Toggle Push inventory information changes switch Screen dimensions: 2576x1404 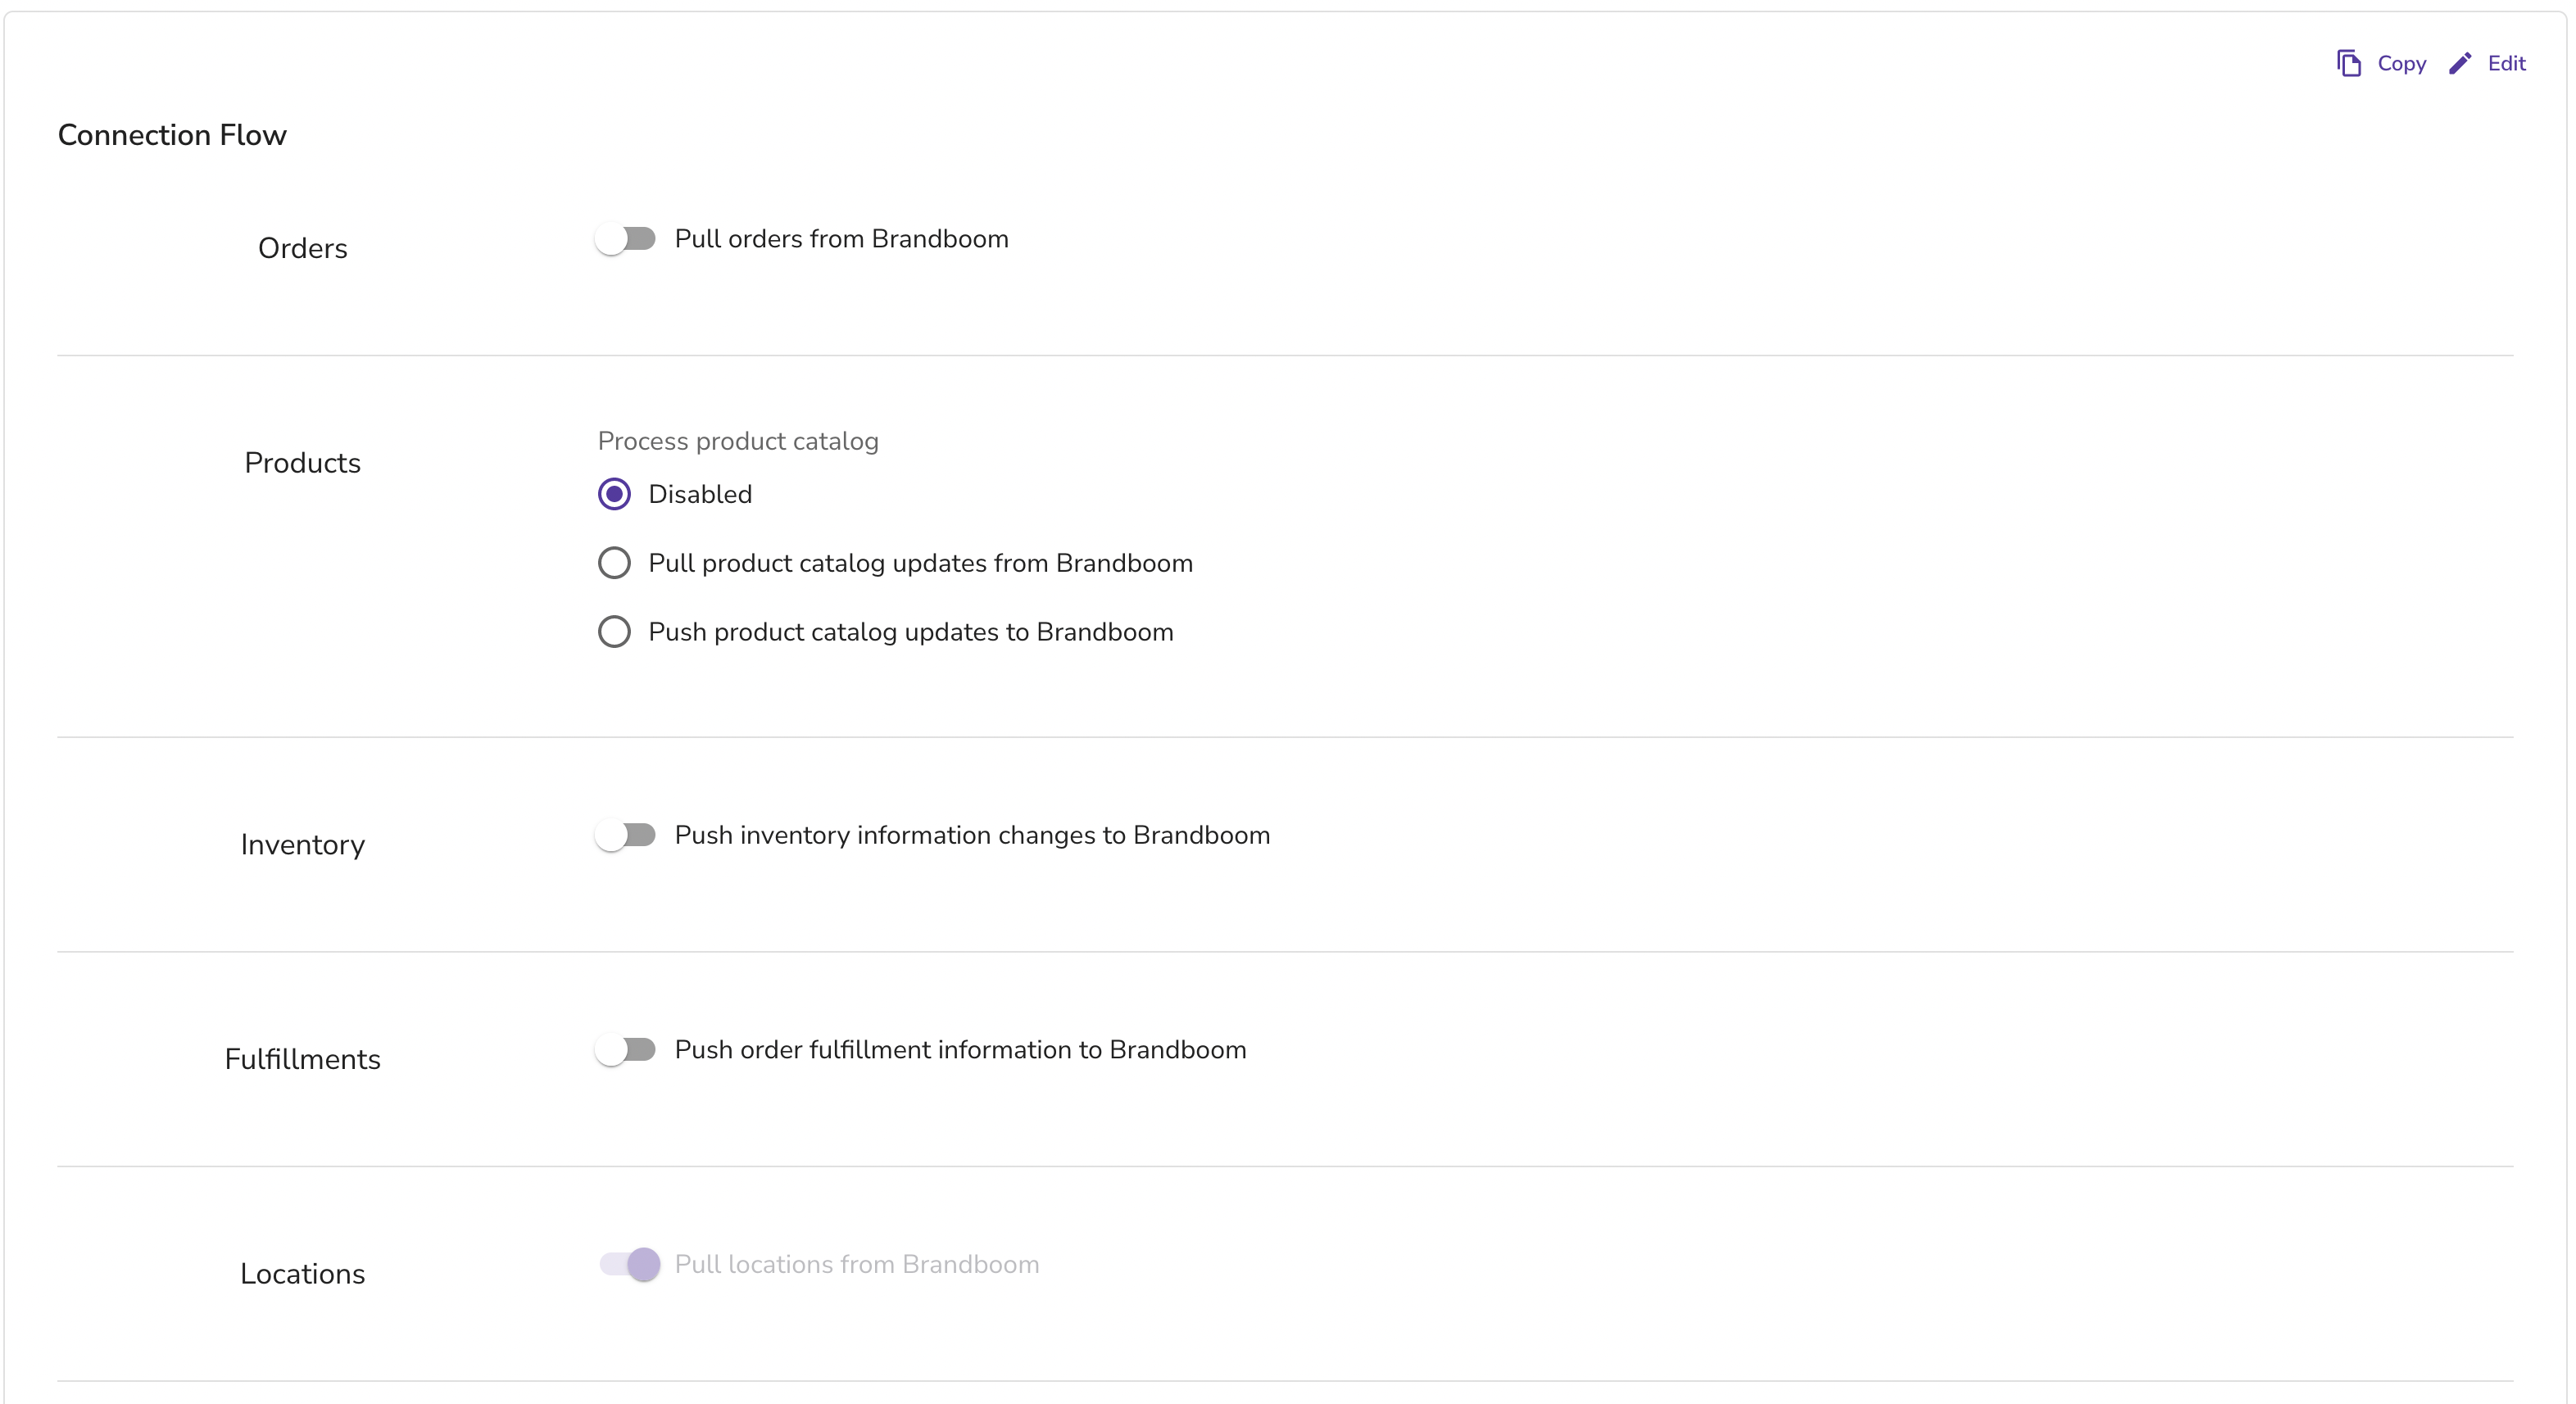click(626, 835)
